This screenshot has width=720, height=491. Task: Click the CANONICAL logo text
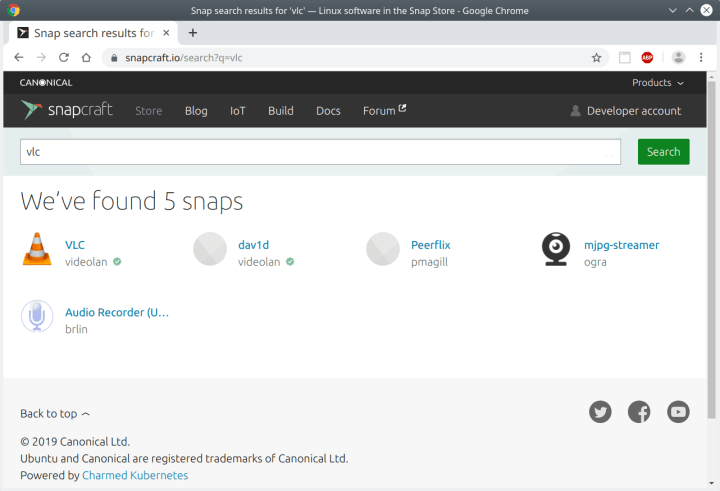(46, 83)
